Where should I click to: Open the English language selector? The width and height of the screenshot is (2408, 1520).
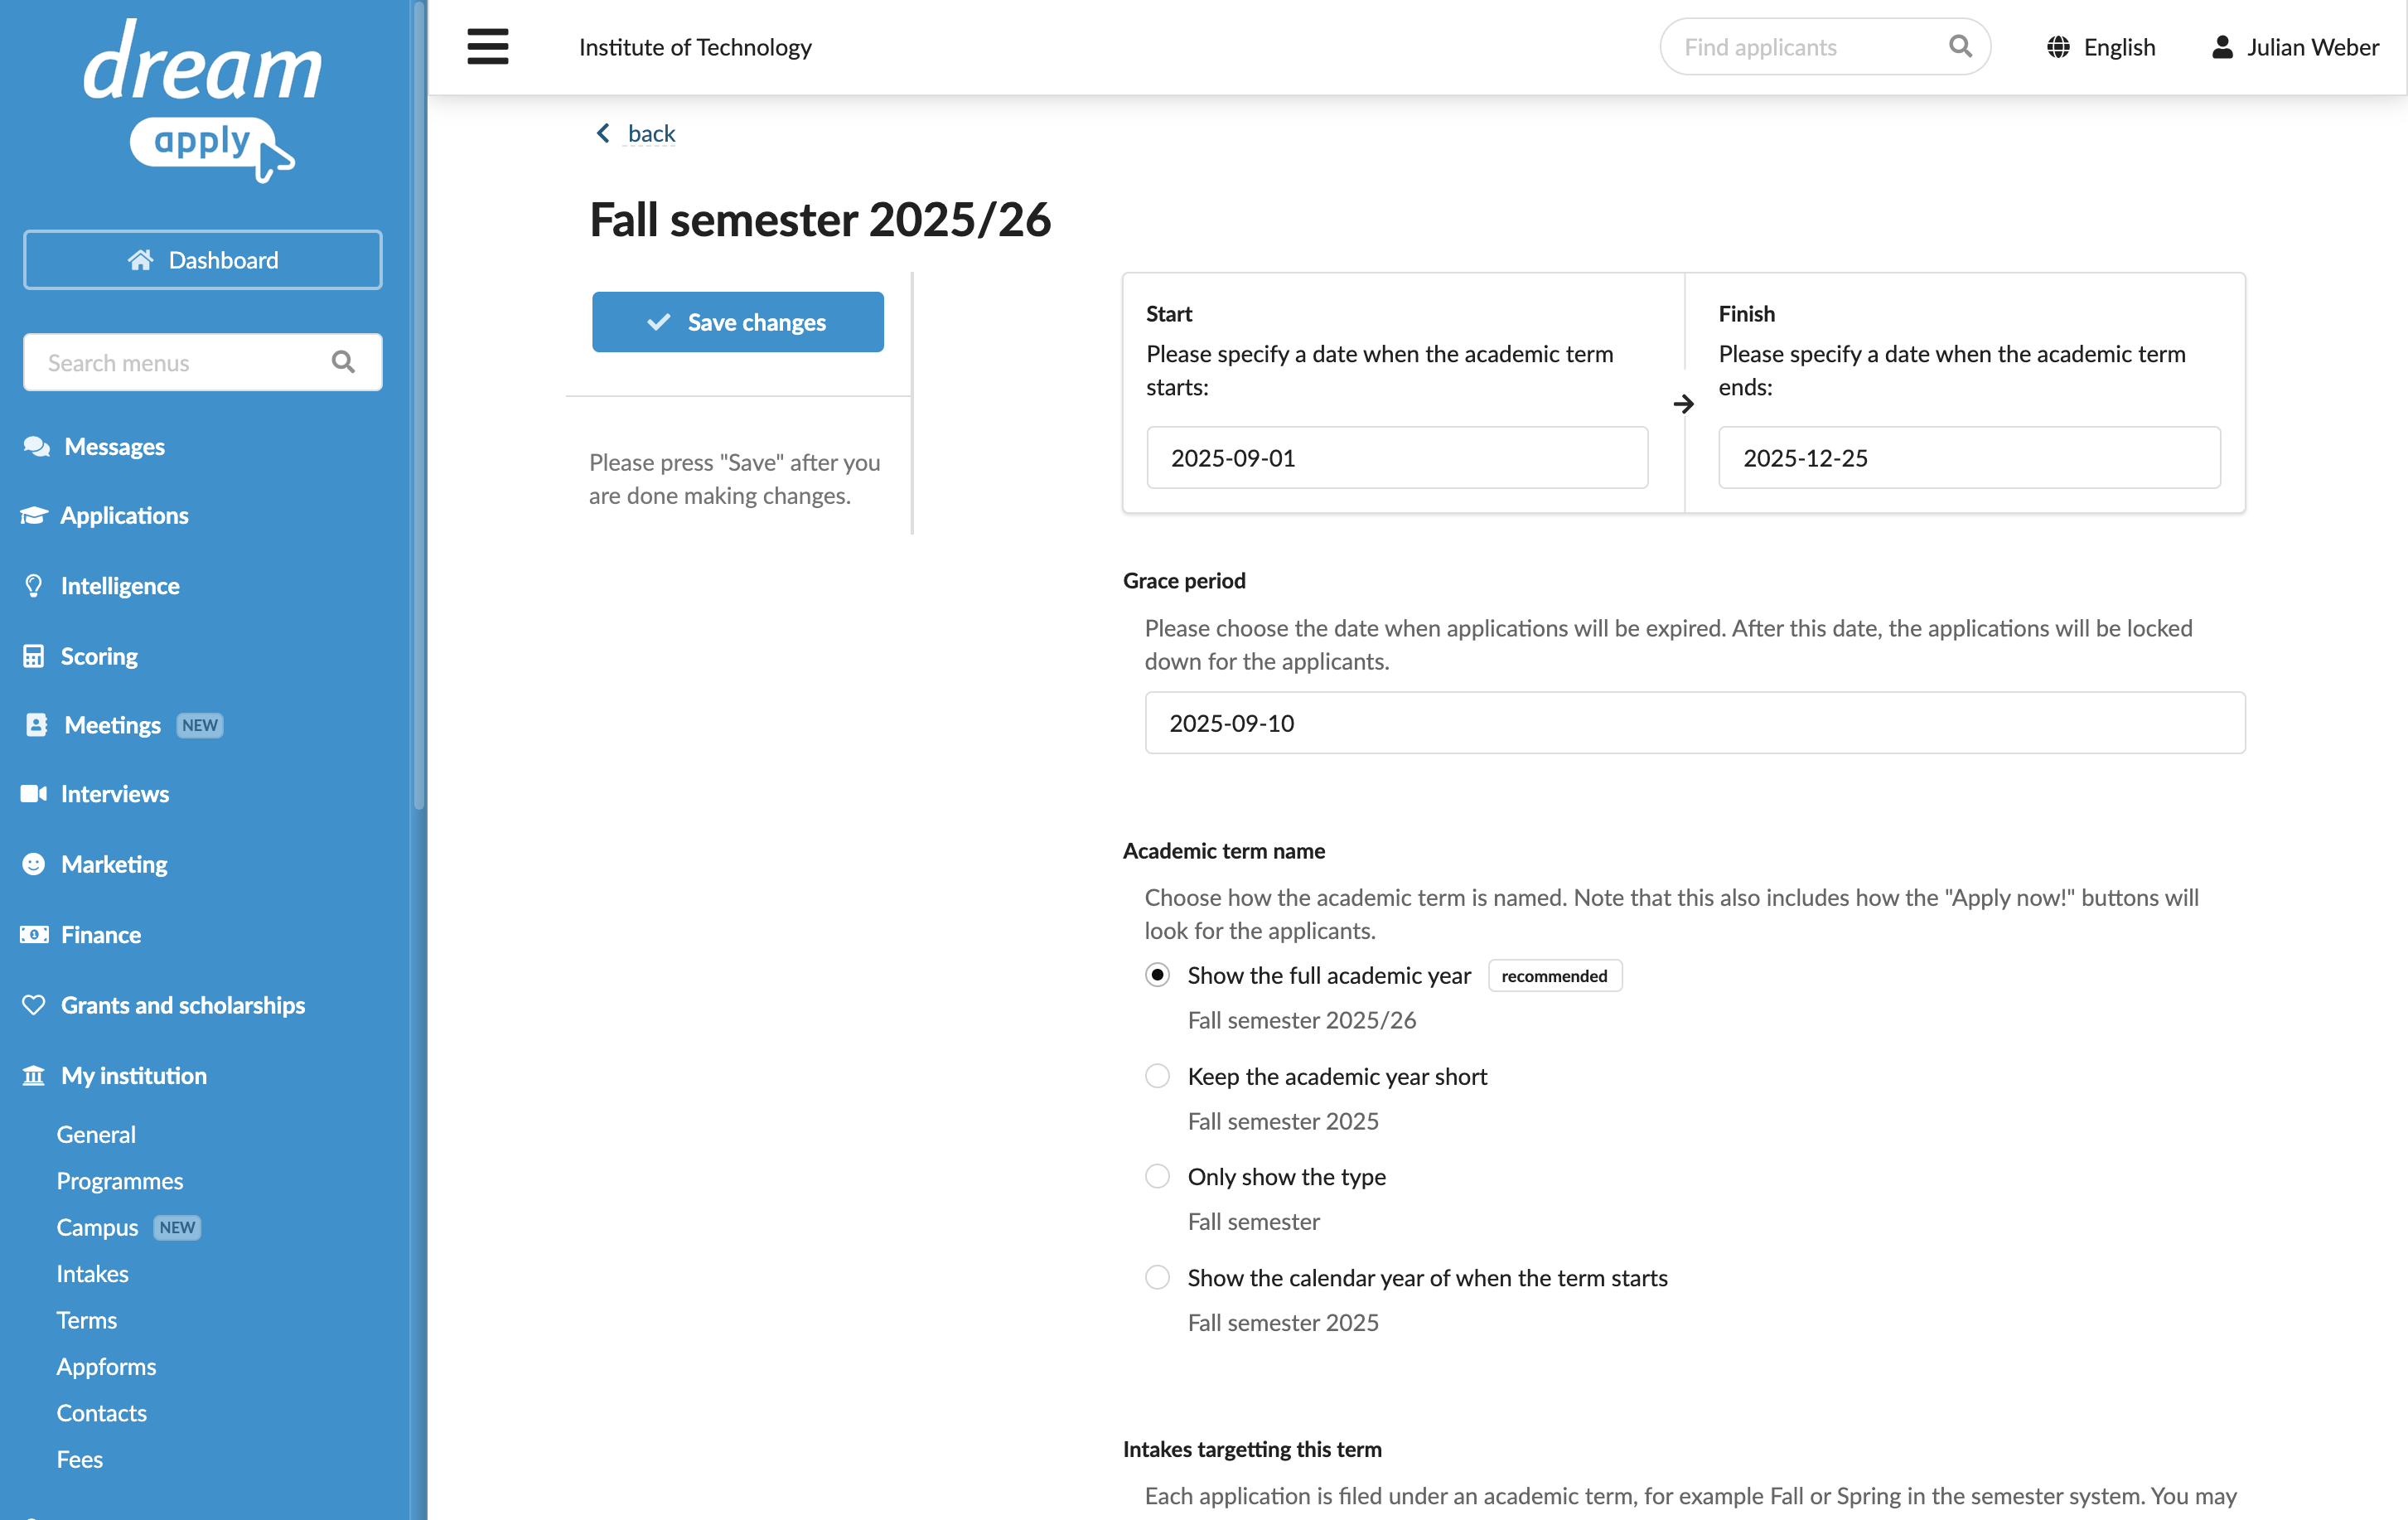click(2101, 47)
